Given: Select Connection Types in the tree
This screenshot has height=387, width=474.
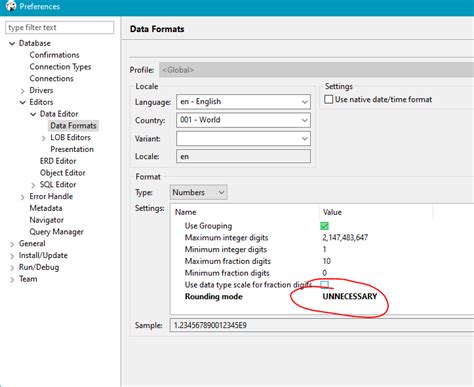Looking at the screenshot, I should (60, 67).
